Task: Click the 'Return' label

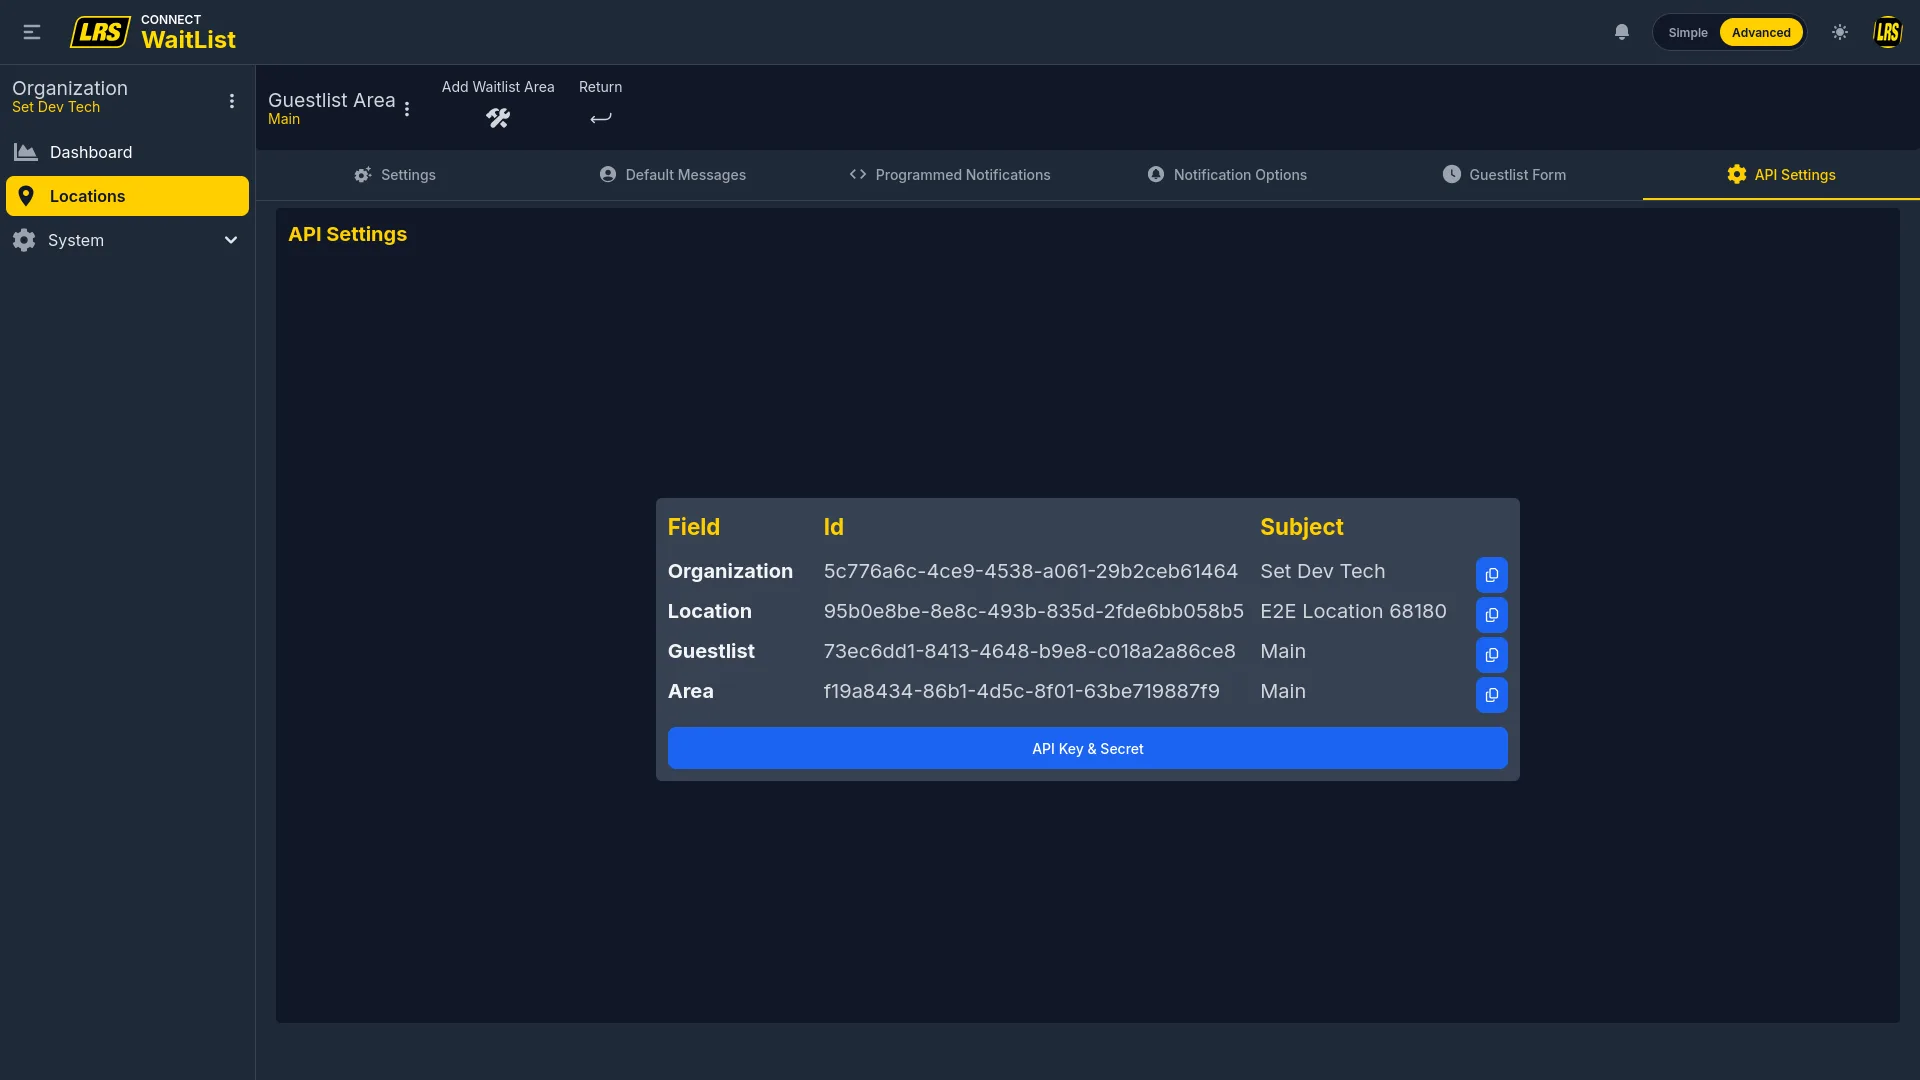Action: coord(600,87)
